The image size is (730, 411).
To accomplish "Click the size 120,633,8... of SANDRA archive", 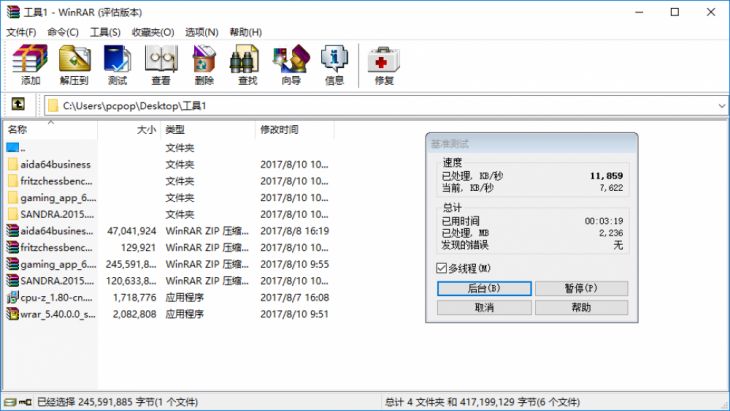I will pos(131,281).
